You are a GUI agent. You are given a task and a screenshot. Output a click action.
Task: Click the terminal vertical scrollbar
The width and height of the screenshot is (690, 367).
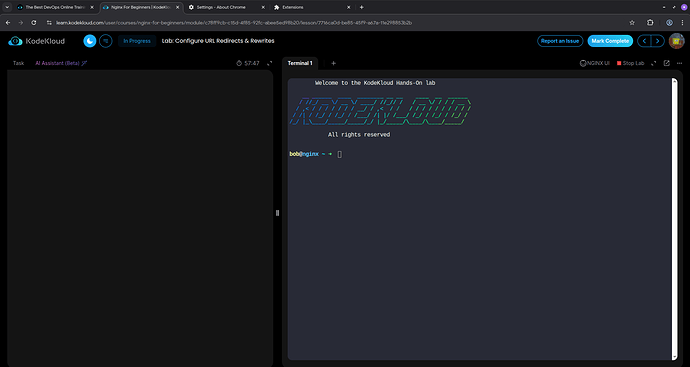pos(675,219)
